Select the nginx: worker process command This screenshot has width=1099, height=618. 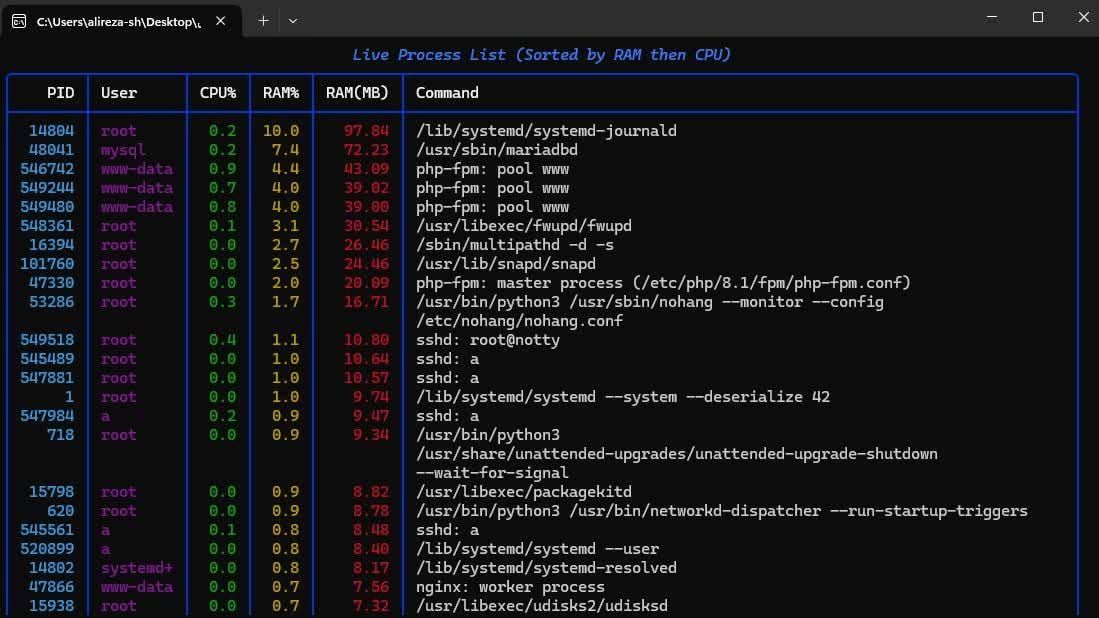click(510, 586)
